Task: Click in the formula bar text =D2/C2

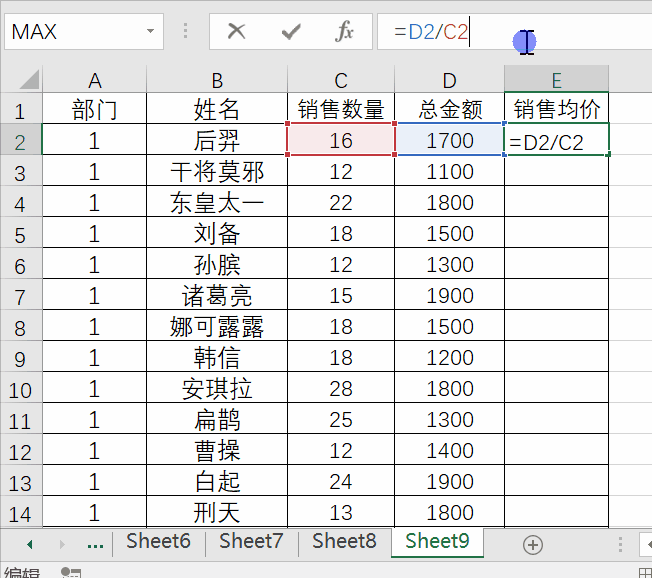Action: (x=431, y=32)
